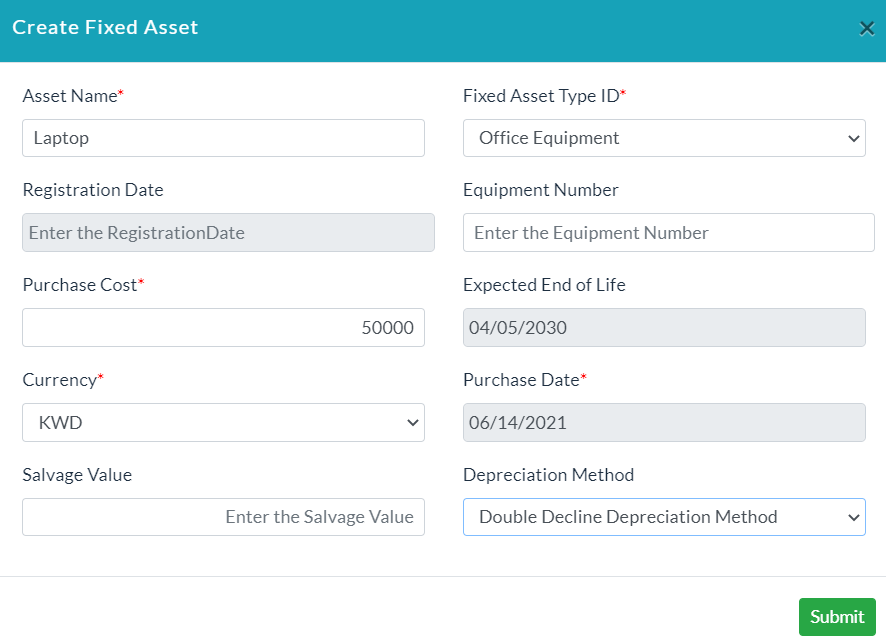Click the Asset Name field containing Laptop
This screenshot has height=643, width=886.
tap(223, 138)
